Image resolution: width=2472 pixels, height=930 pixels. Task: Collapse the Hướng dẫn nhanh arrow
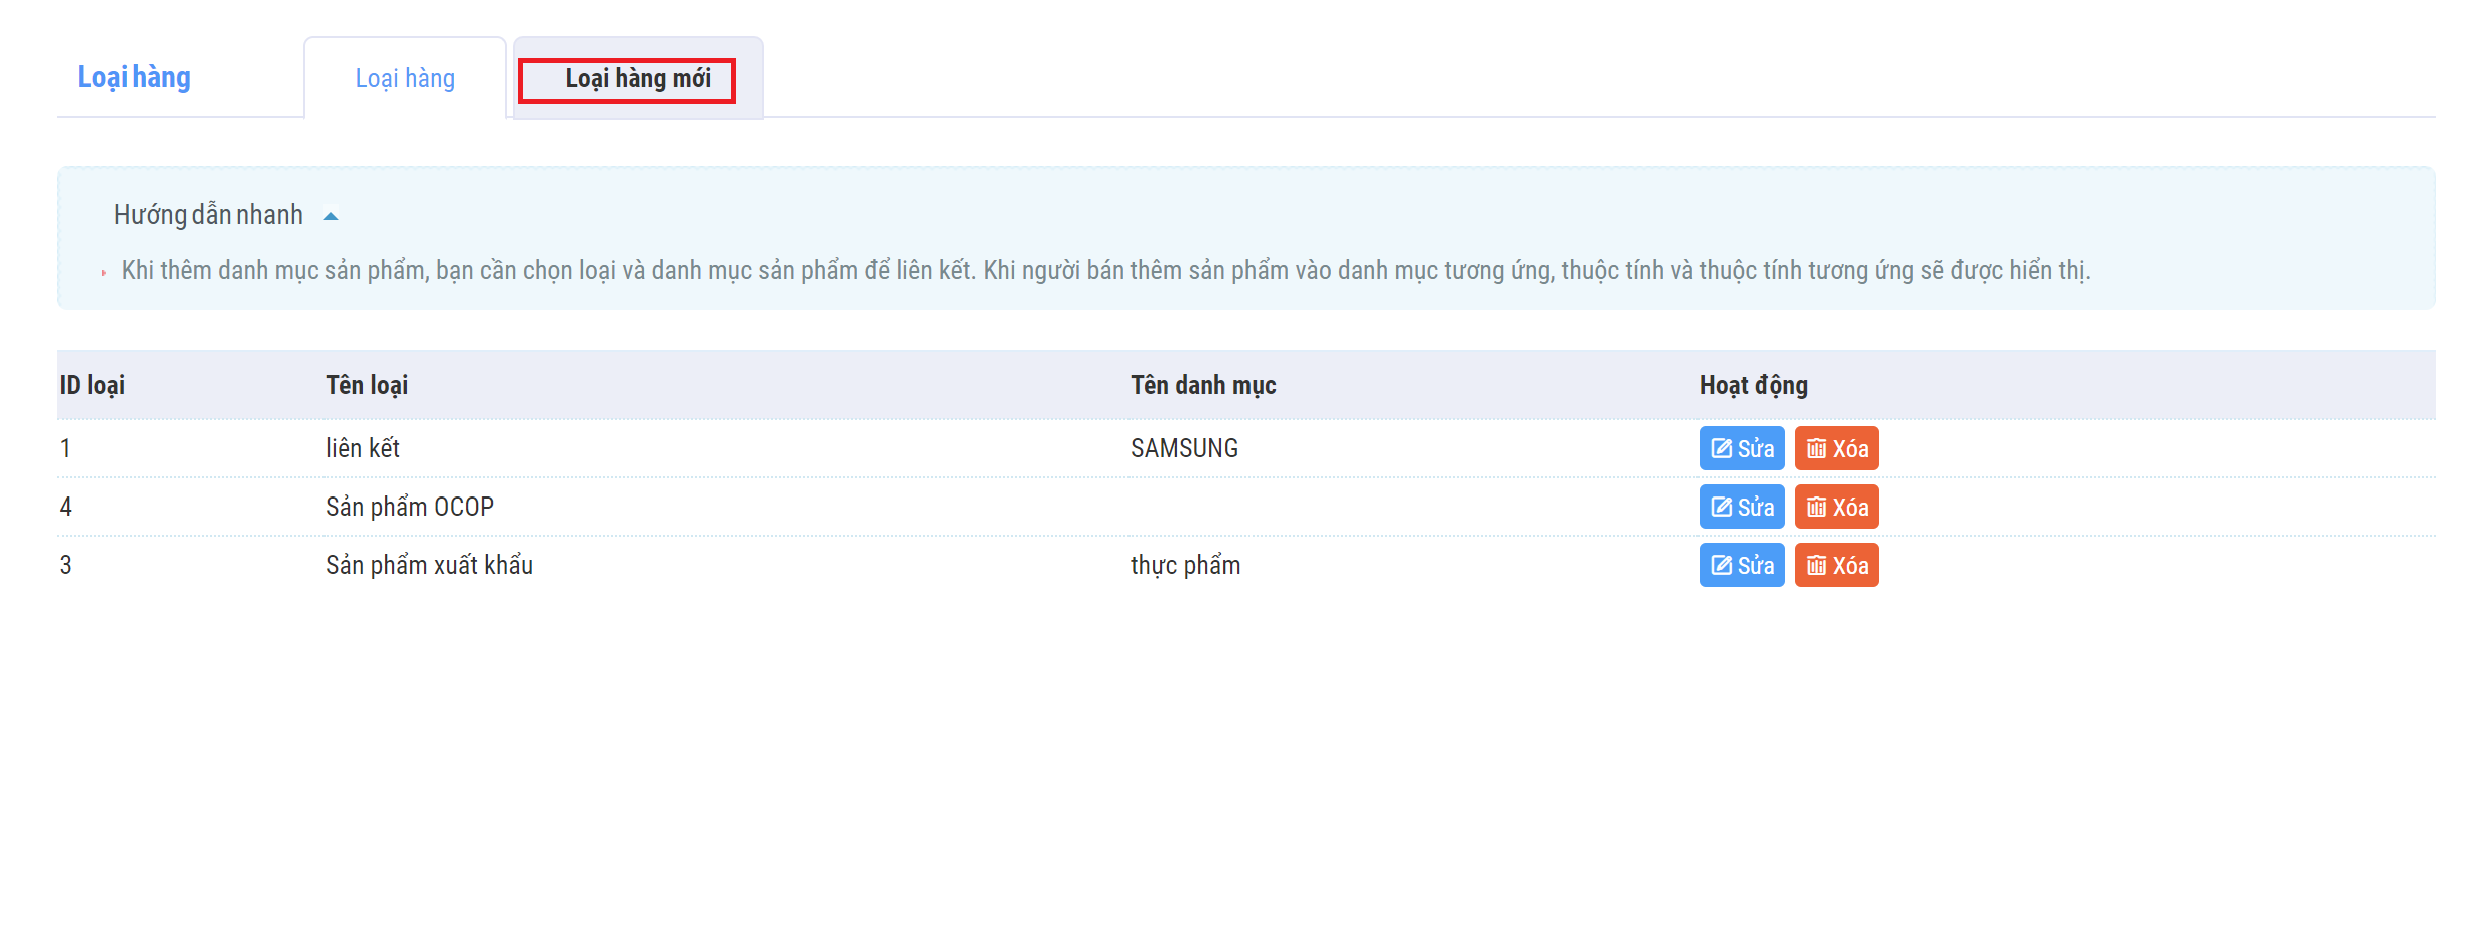(331, 216)
